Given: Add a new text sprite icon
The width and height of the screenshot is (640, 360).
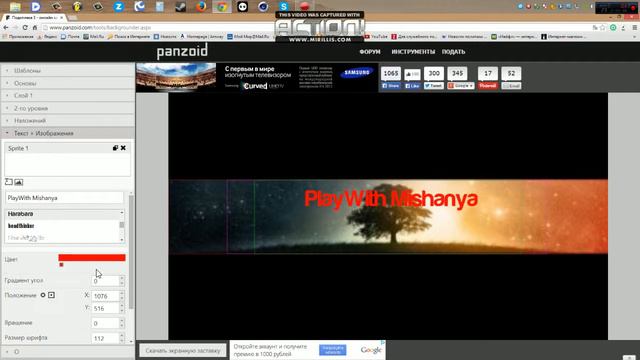Looking at the screenshot, I should (9, 182).
